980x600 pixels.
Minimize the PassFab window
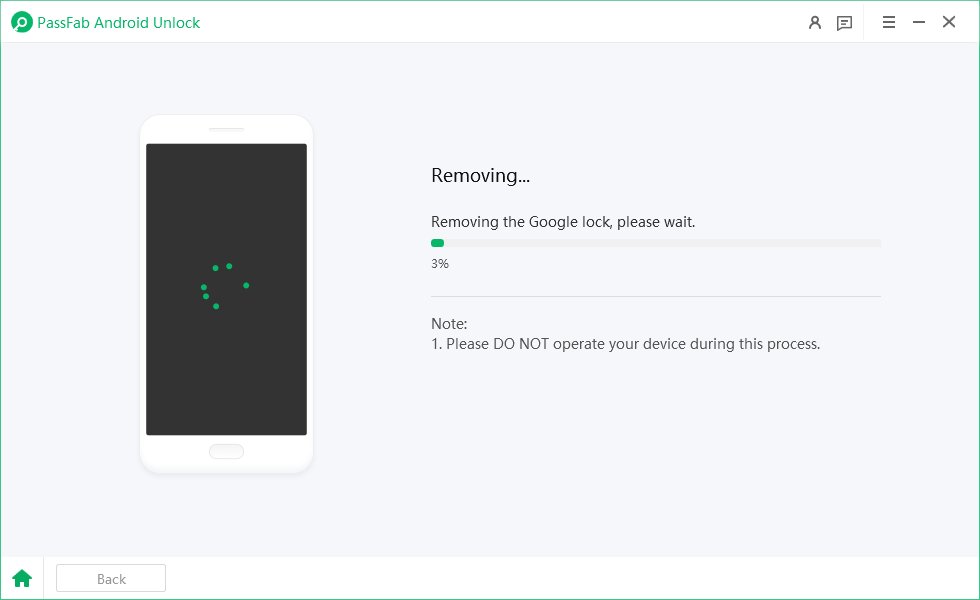919,21
